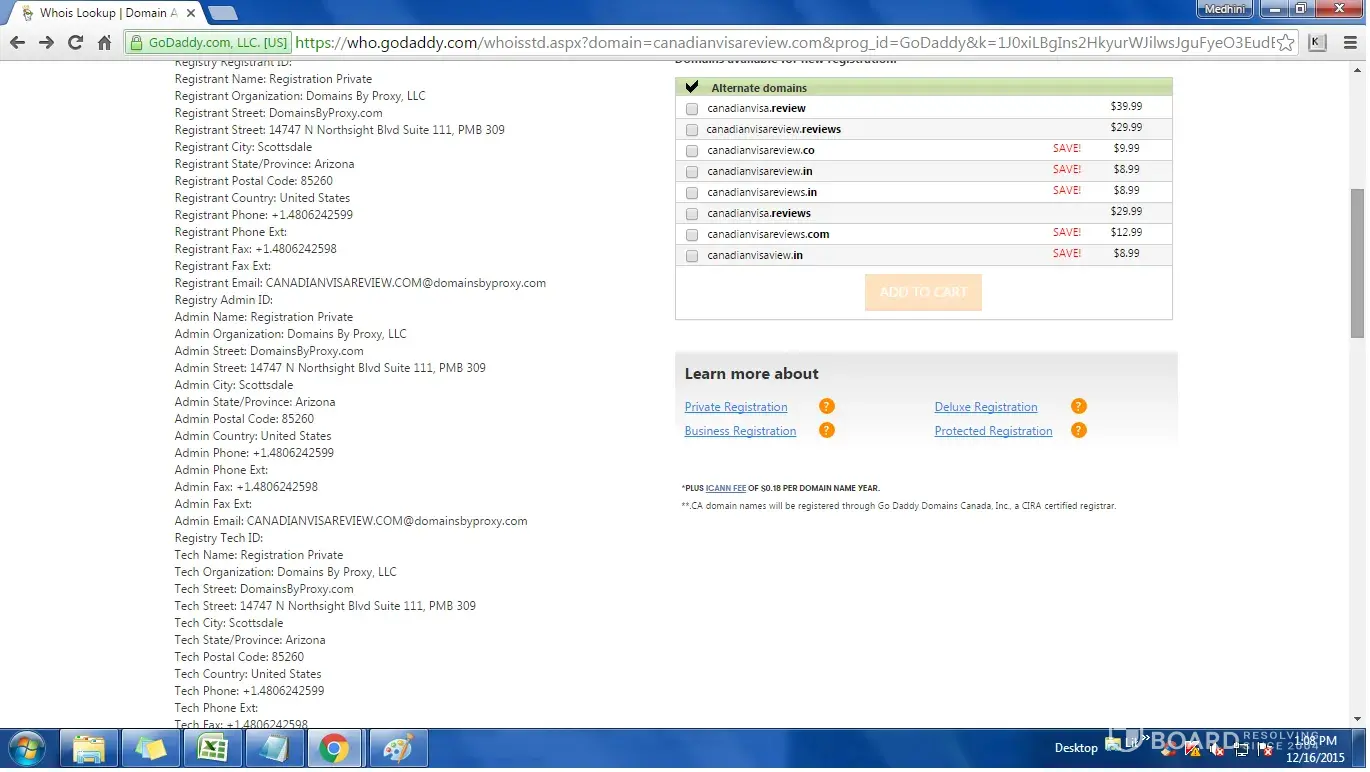The width and height of the screenshot is (1370, 772).
Task: Tick the canadianvisa.review checkbox
Action: [x=692, y=109]
